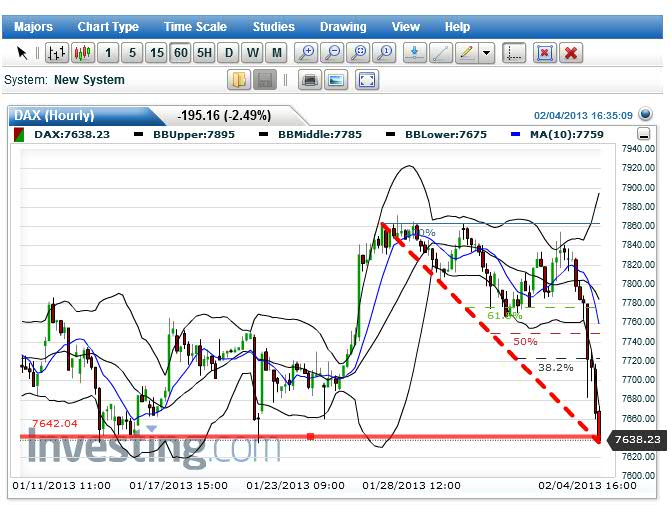671x505 pixels.
Task: Select the 60-minute time scale
Action: (x=181, y=53)
